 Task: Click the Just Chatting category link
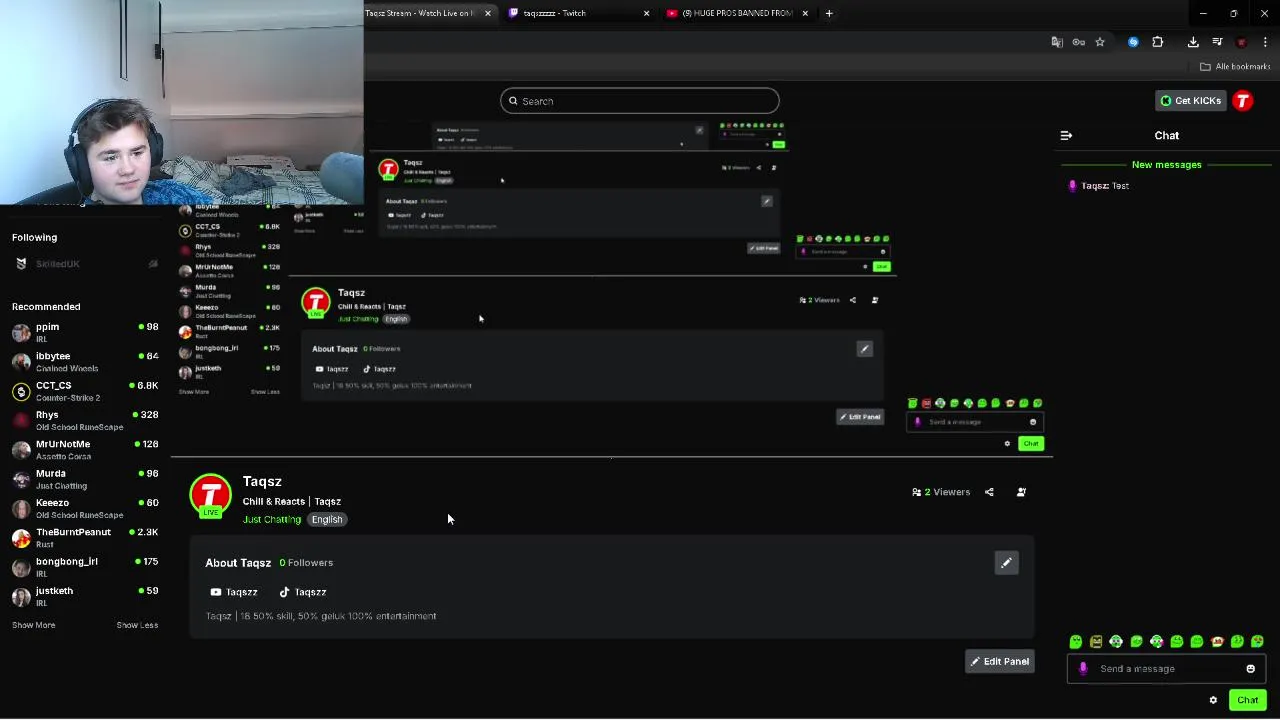click(x=271, y=520)
